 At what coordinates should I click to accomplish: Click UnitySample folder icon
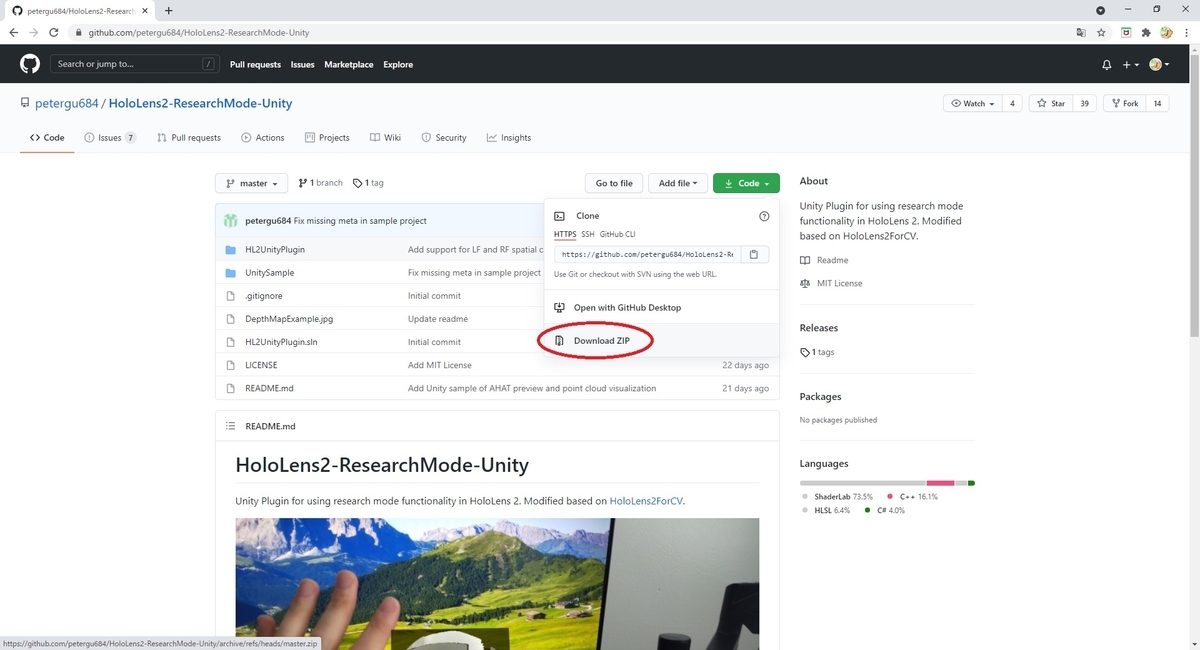[230, 272]
